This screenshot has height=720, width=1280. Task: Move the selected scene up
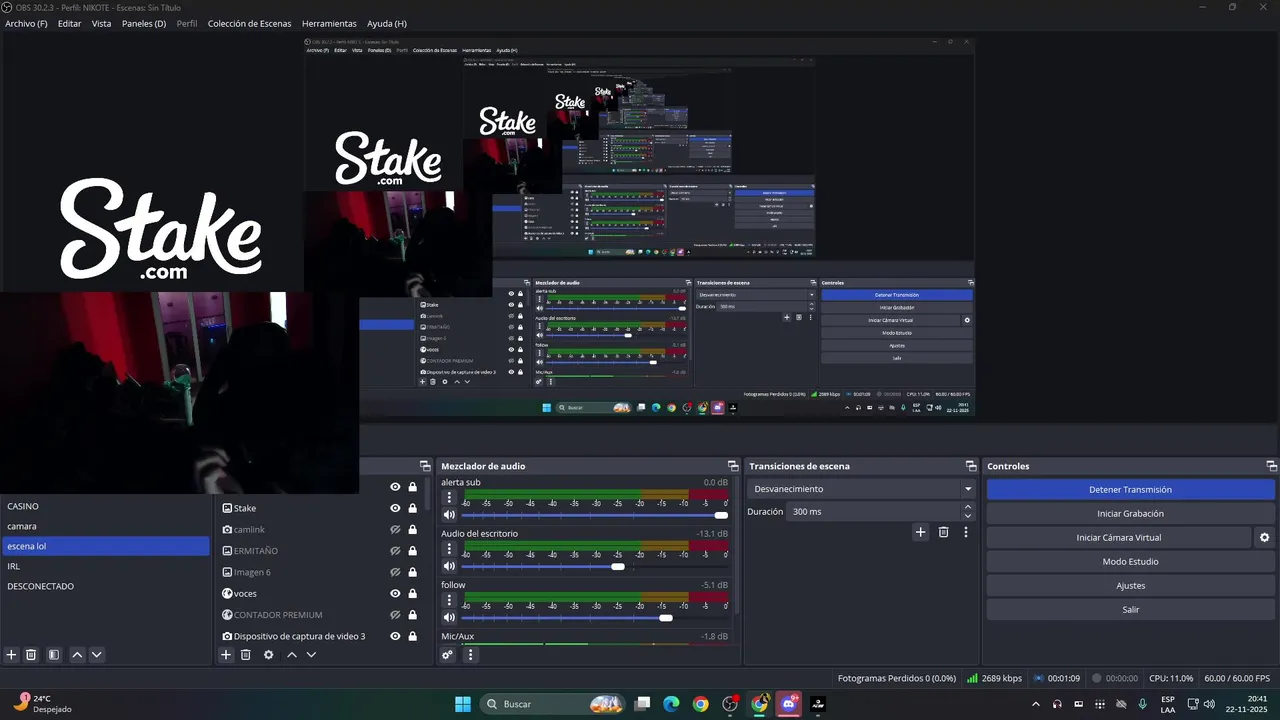(77, 655)
